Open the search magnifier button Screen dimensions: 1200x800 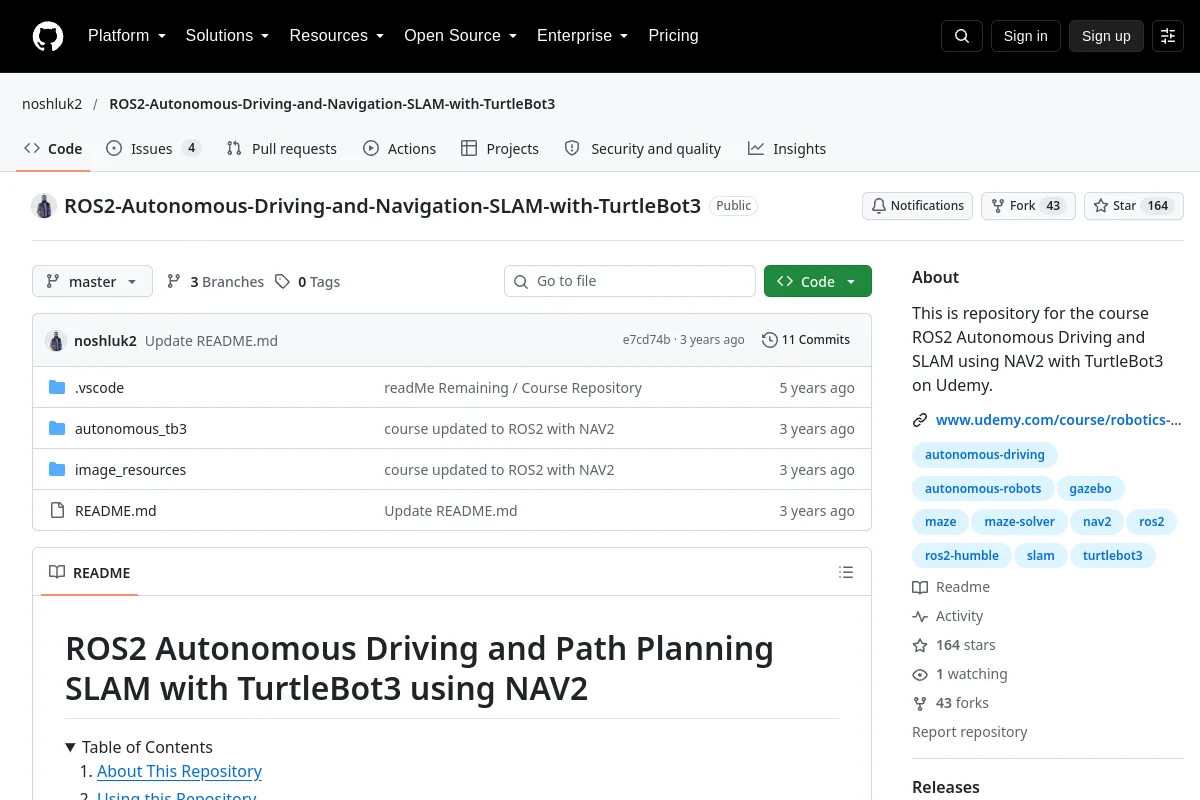[962, 36]
